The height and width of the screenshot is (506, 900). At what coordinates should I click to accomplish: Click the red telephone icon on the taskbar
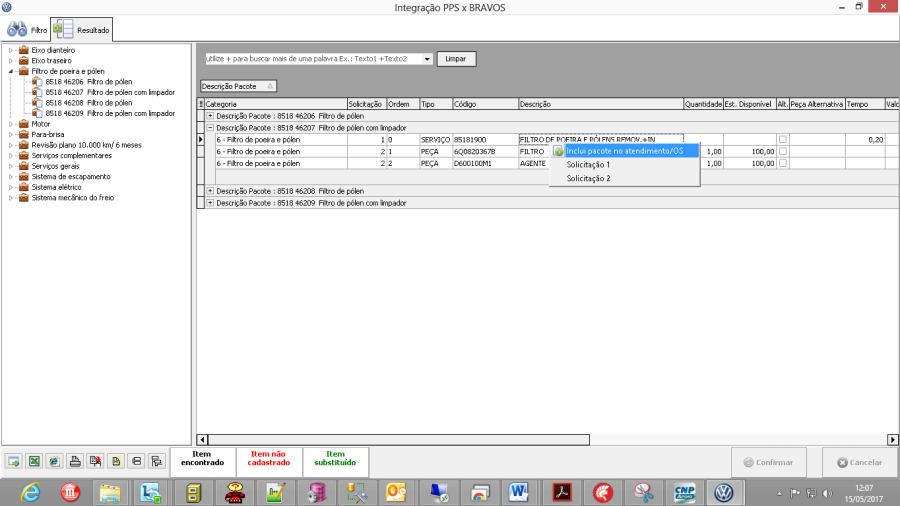(234, 492)
